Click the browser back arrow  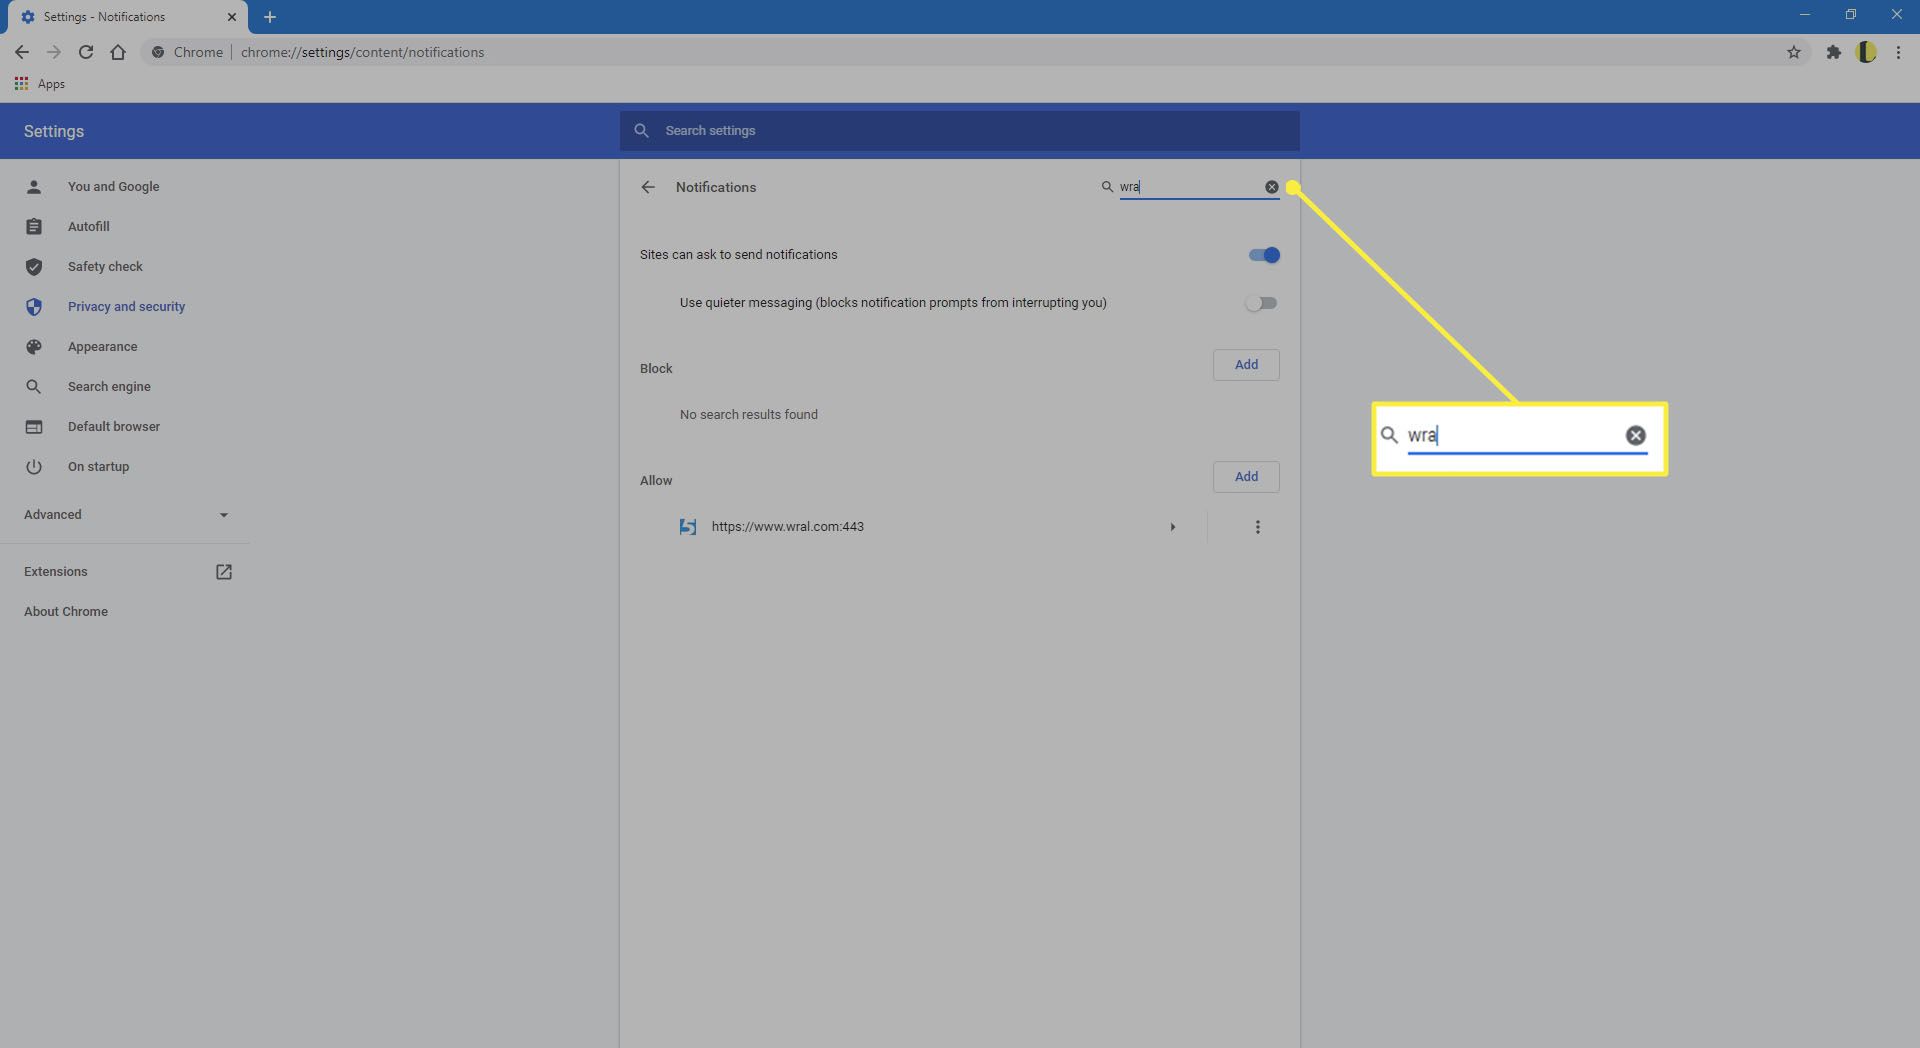click(x=21, y=52)
